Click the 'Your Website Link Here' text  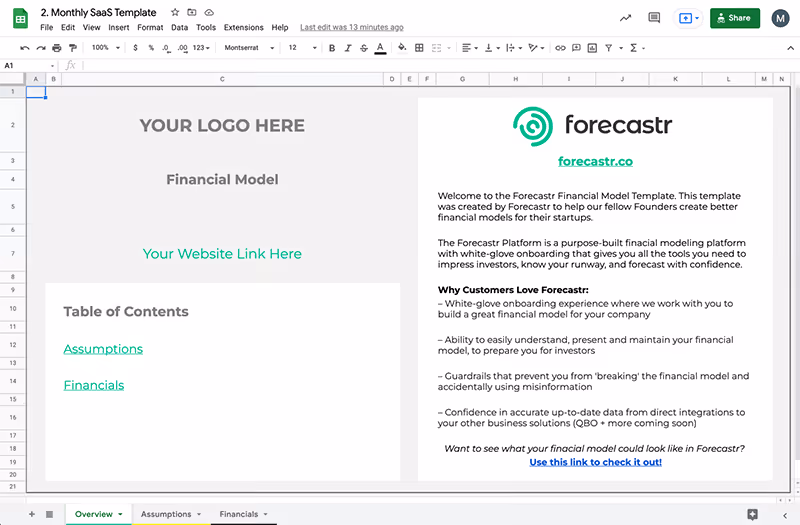point(222,254)
